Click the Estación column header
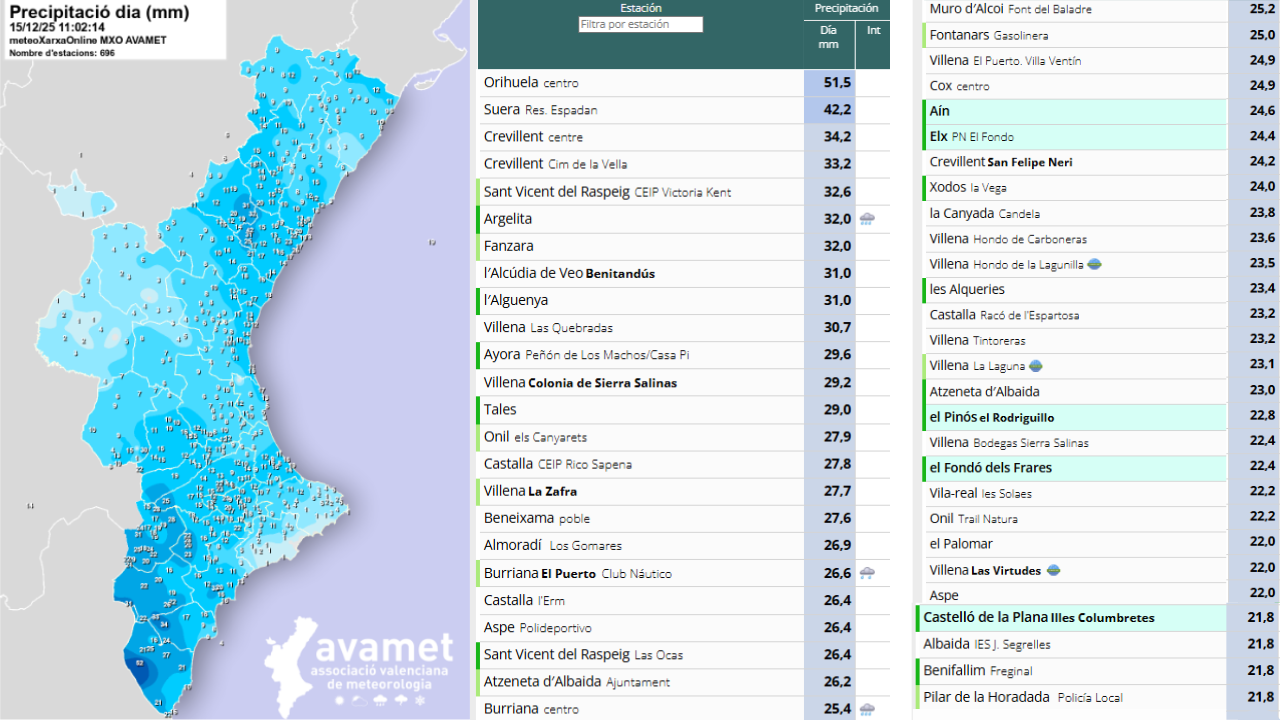 [640, 8]
